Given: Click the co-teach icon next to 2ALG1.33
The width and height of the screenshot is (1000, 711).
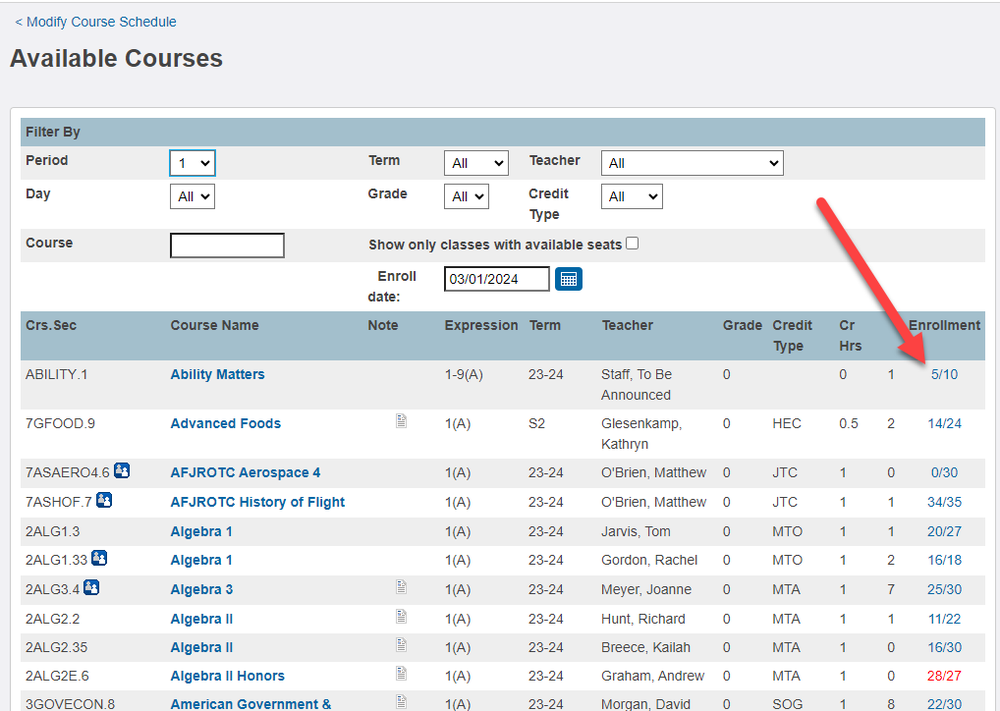Looking at the screenshot, I should click(x=99, y=559).
